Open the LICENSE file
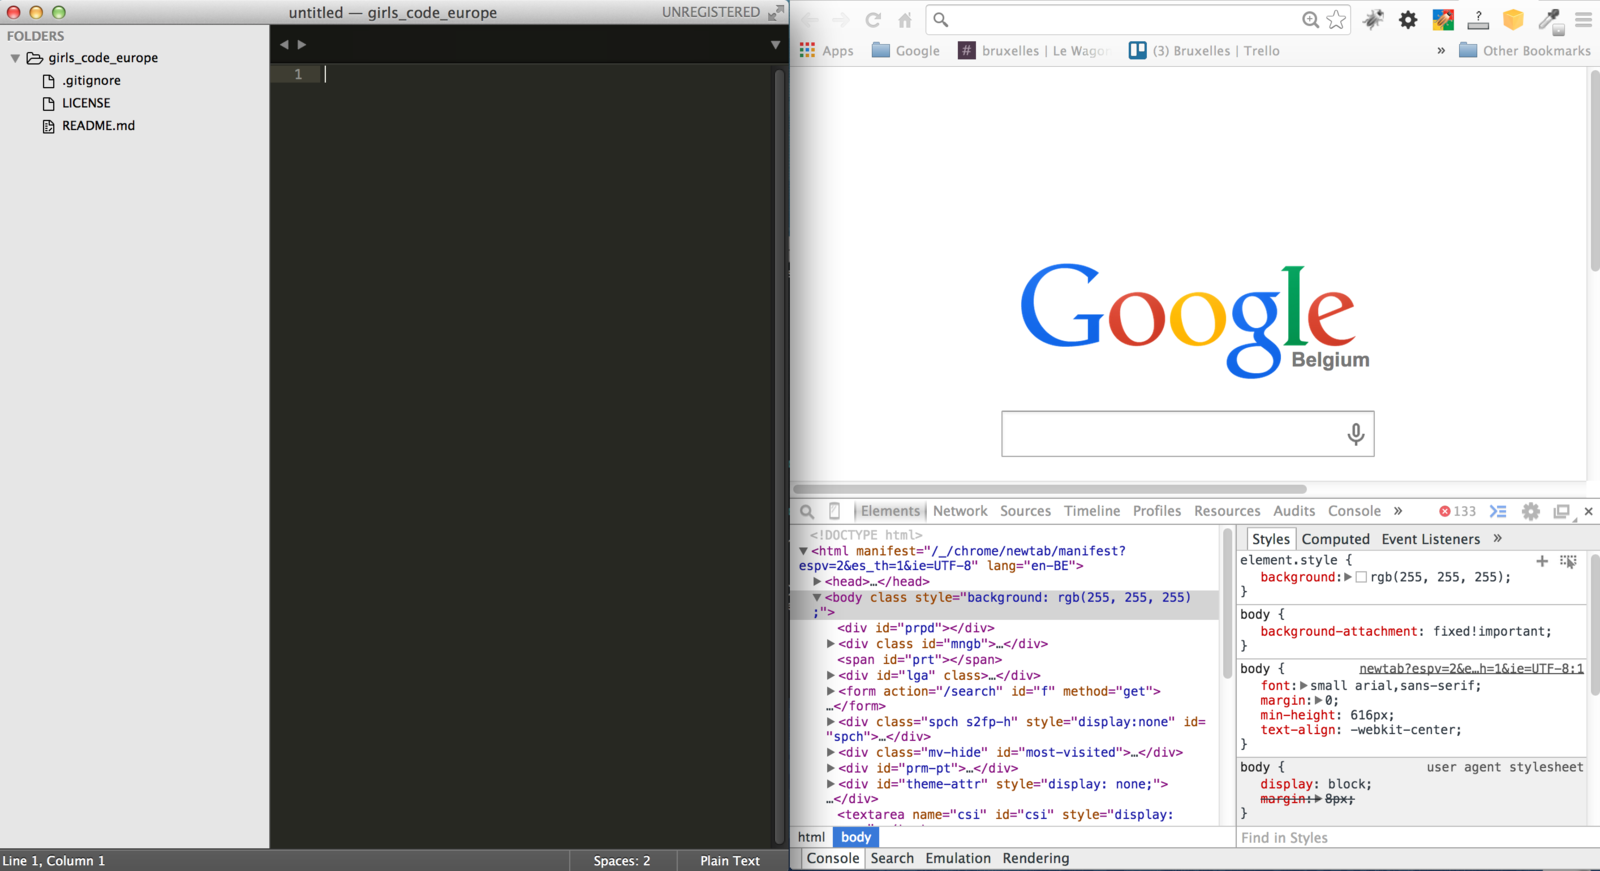The height and width of the screenshot is (871, 1600). [86, 103]
